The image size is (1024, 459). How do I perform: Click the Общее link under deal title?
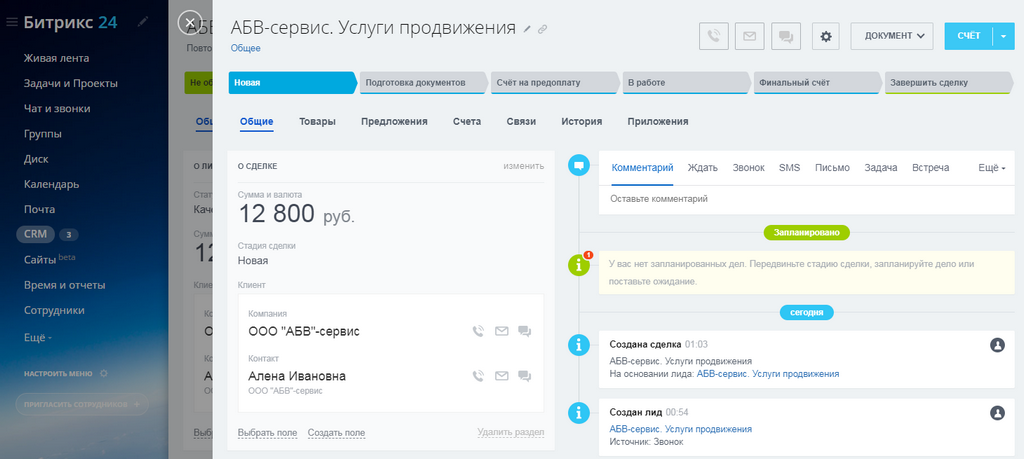tap(246, 48)
